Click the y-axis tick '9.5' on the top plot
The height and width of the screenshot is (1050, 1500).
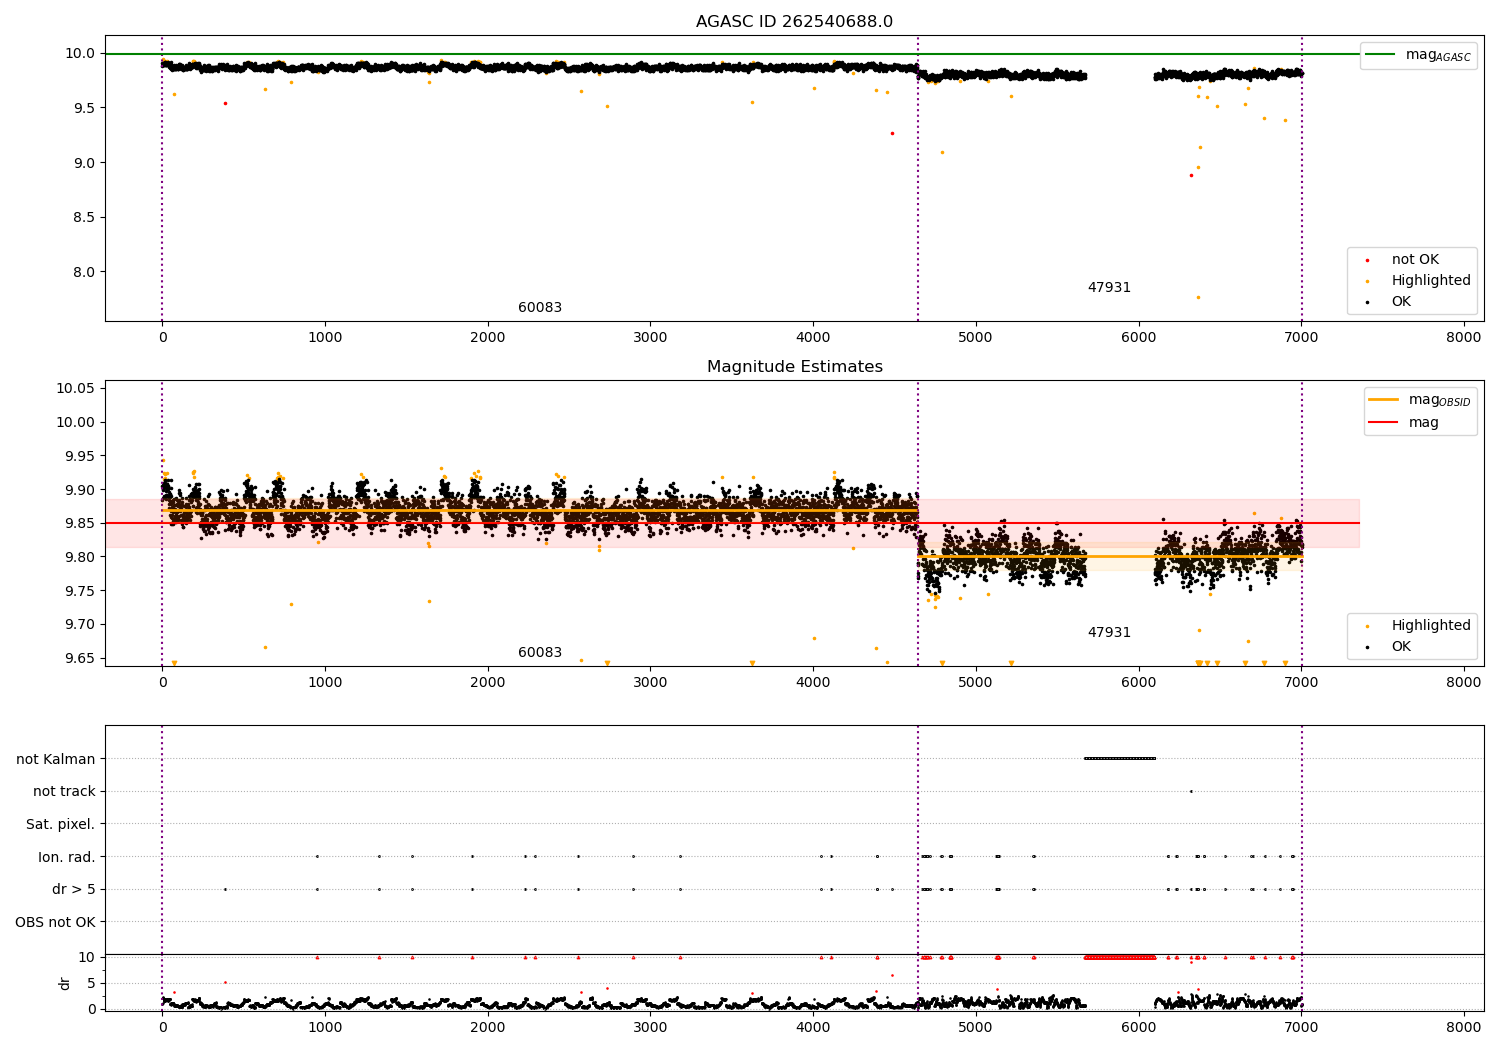(x=84, y=108)
